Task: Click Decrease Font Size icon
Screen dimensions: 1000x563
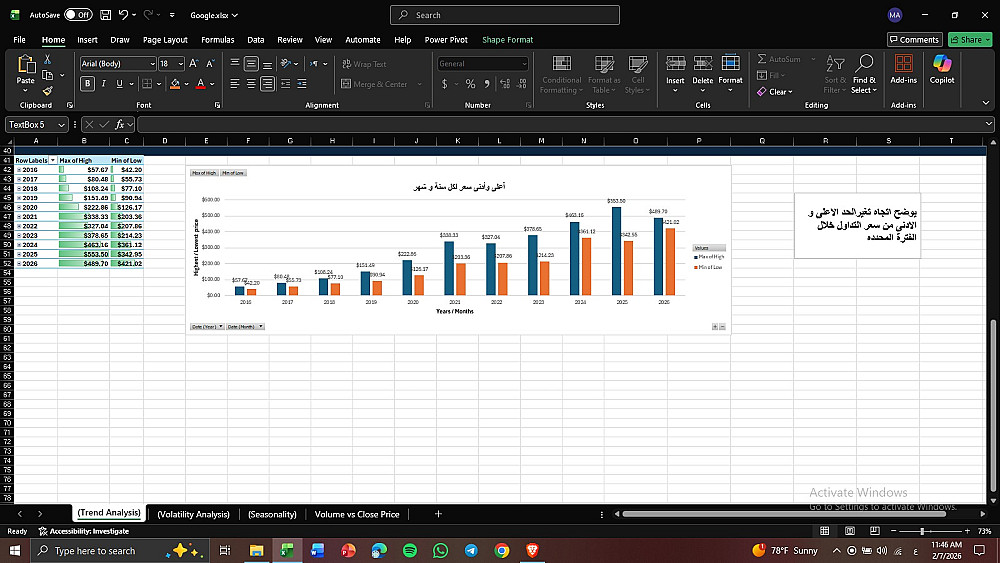Action: pos(210,64)
